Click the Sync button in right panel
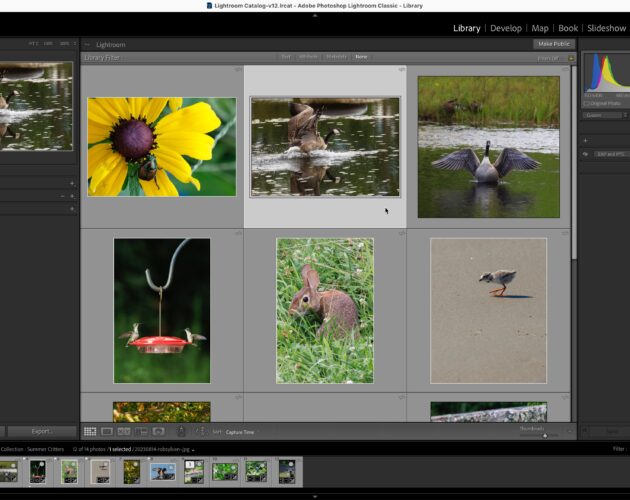630x500 pixels. tap(612, 431)
